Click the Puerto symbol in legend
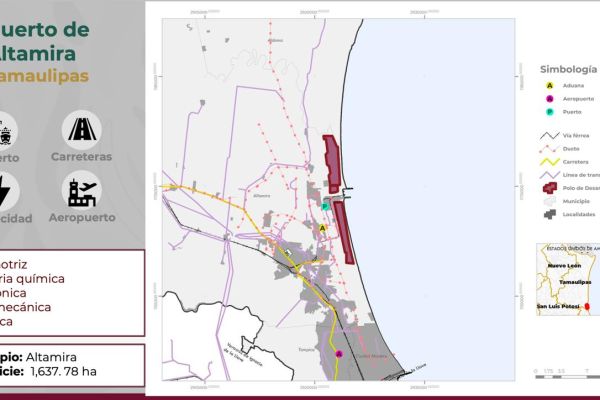The image size is (600, 400). (x=550, y=113)
